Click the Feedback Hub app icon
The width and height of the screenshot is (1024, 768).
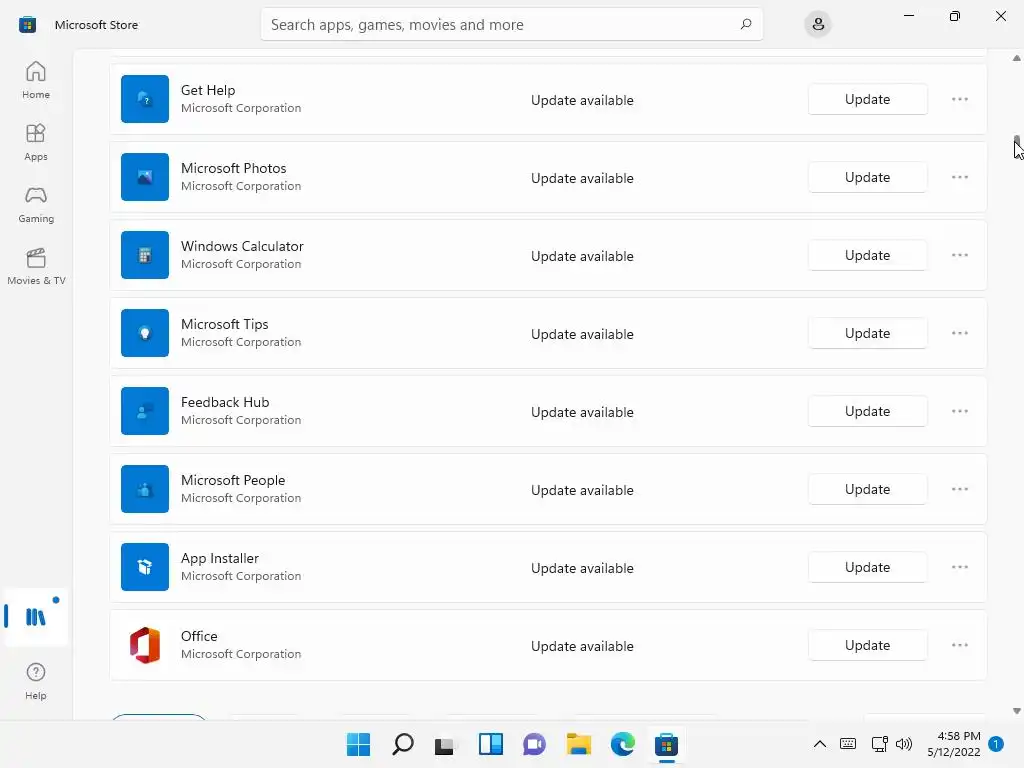(x=145, y=411)
